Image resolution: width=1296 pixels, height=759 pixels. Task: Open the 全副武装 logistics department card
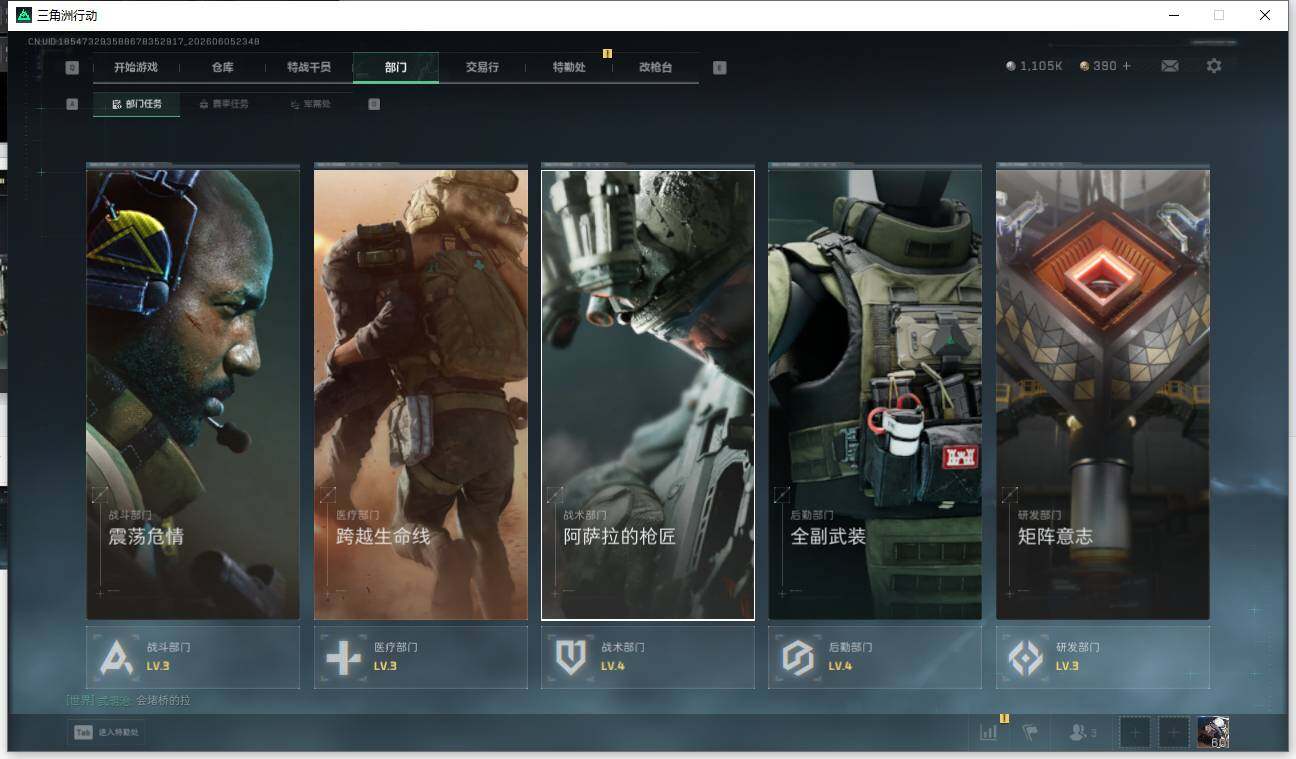[875, 394]
